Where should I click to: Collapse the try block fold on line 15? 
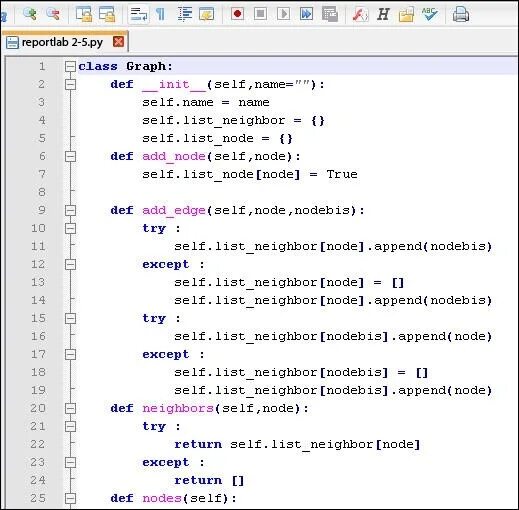[70, 318]
